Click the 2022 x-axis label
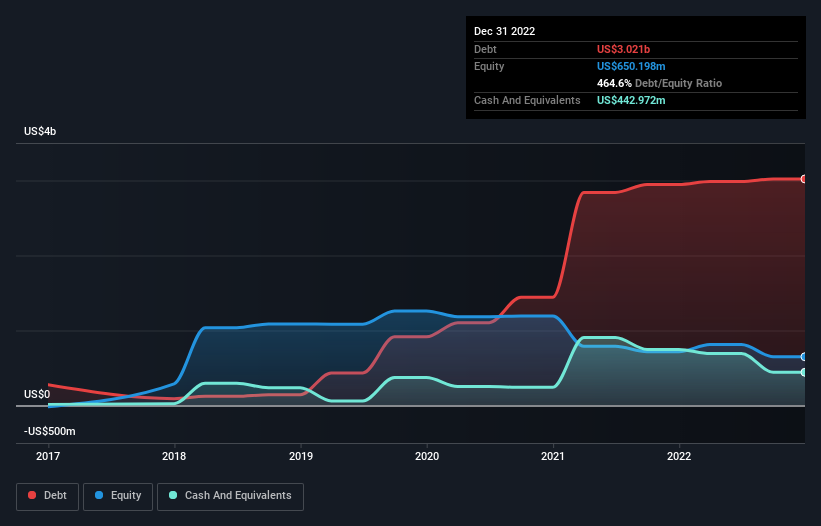821x526 pixels. 679,456
